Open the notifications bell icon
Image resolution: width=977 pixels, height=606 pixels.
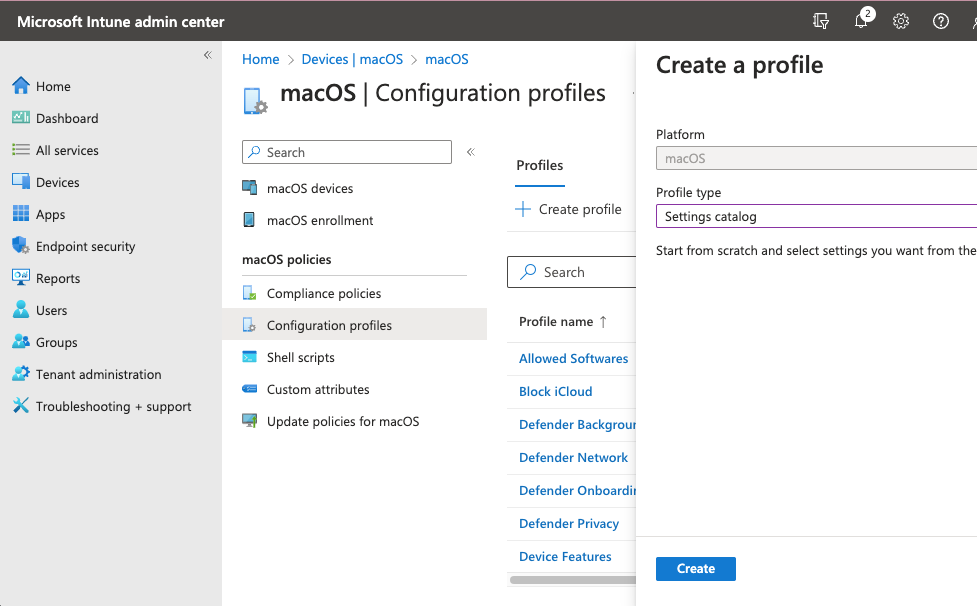point(861,21)
